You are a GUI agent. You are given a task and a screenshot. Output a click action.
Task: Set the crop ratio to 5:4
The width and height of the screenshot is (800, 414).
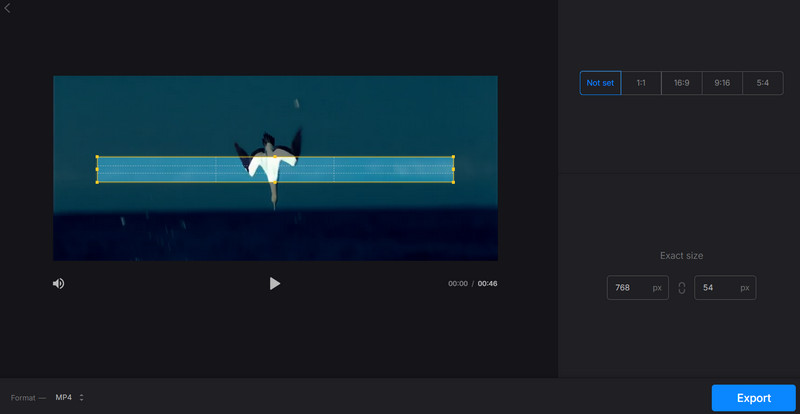pyautogui.click(x=762, y=83)
